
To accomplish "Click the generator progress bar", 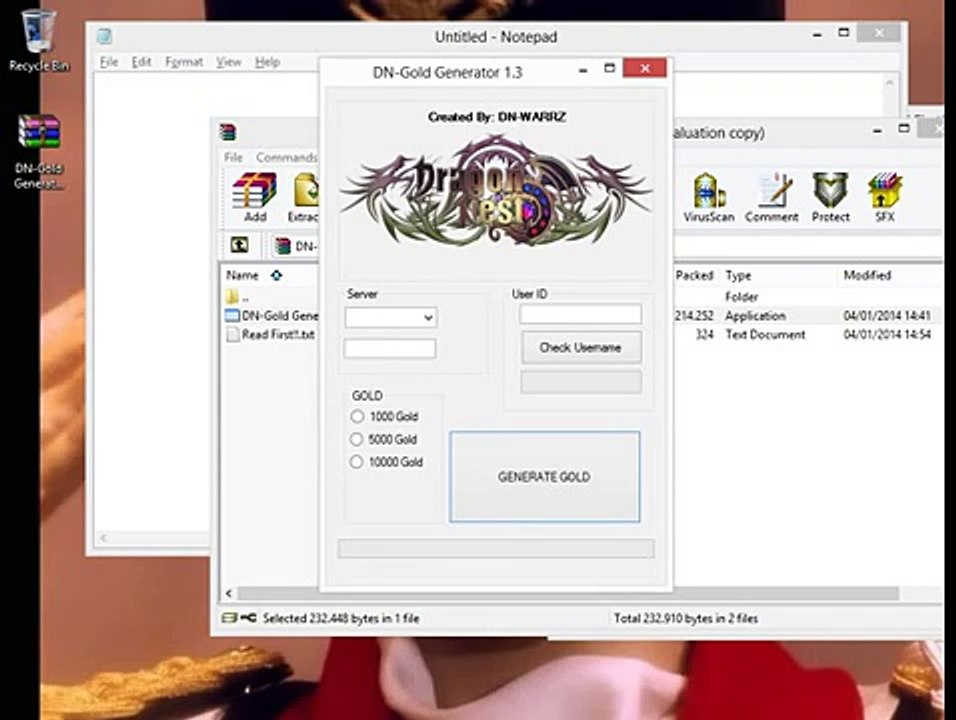I will 496,548.
